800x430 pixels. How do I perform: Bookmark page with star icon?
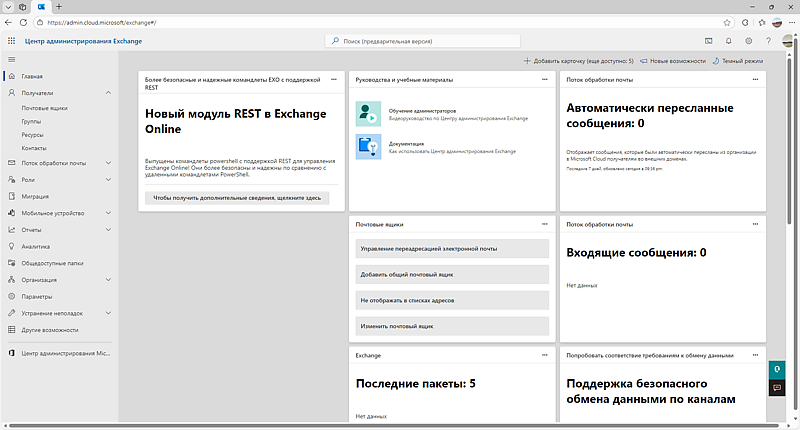pyautogui.click(x=727, y=22)
